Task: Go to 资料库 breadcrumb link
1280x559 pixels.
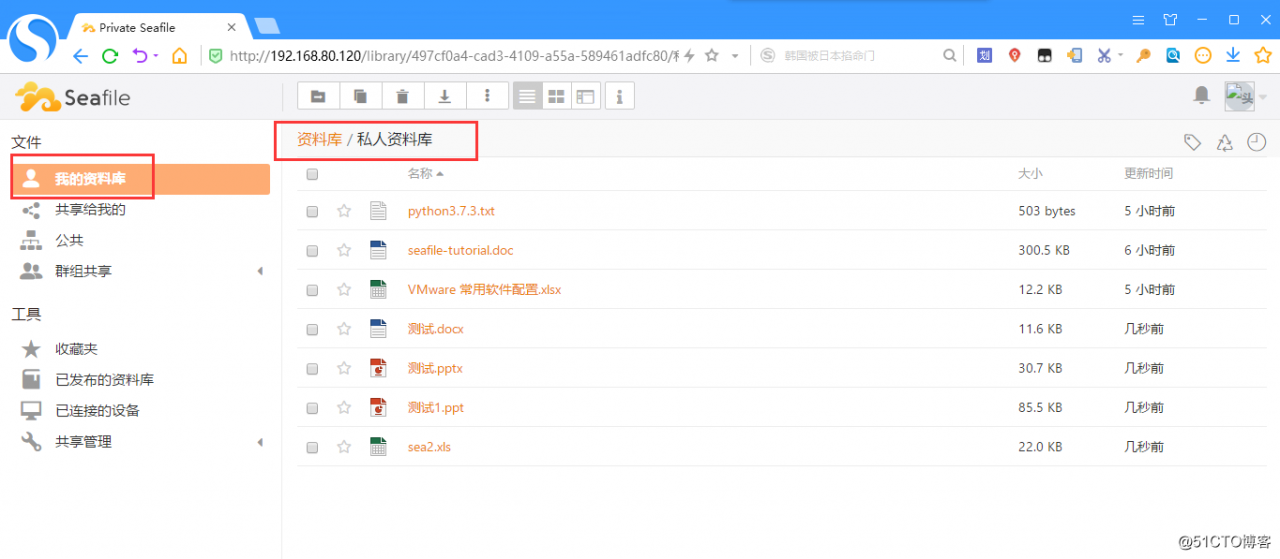Action: pos(319,140)
